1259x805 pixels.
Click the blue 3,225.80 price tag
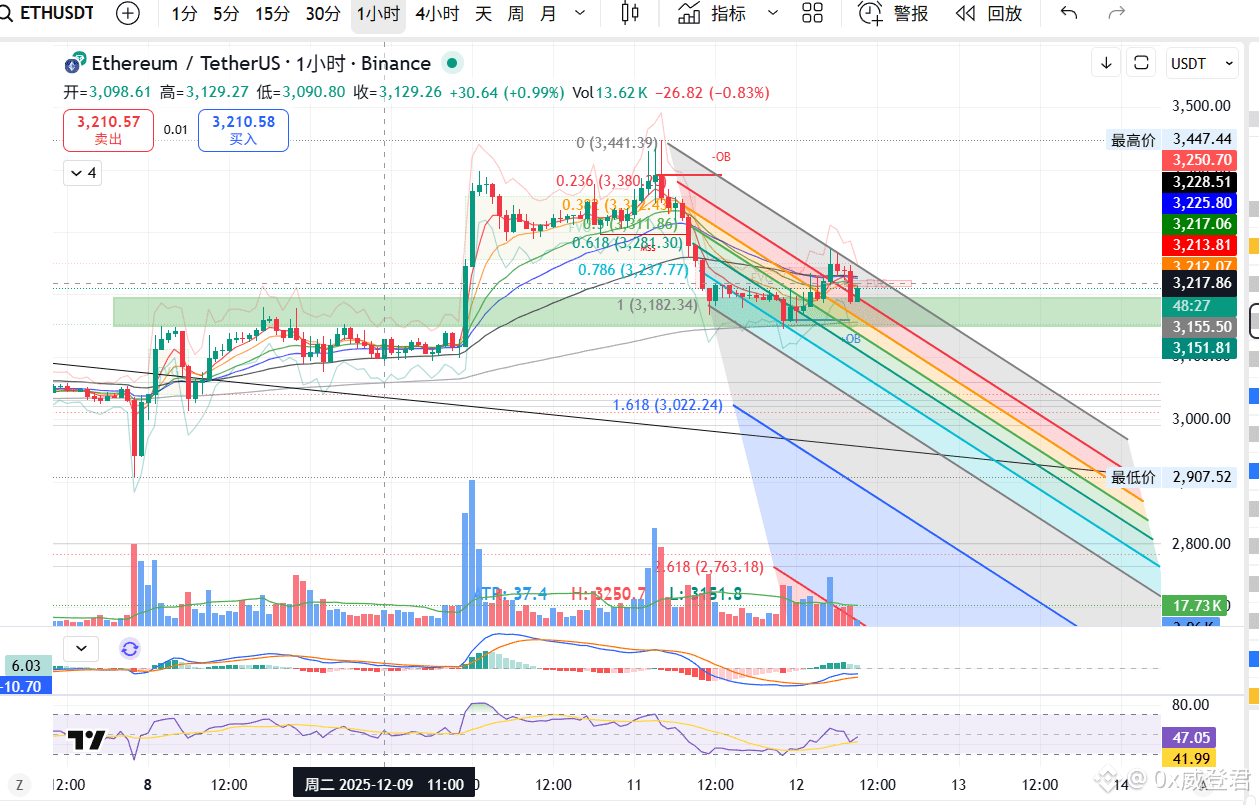click(1198, 202)
